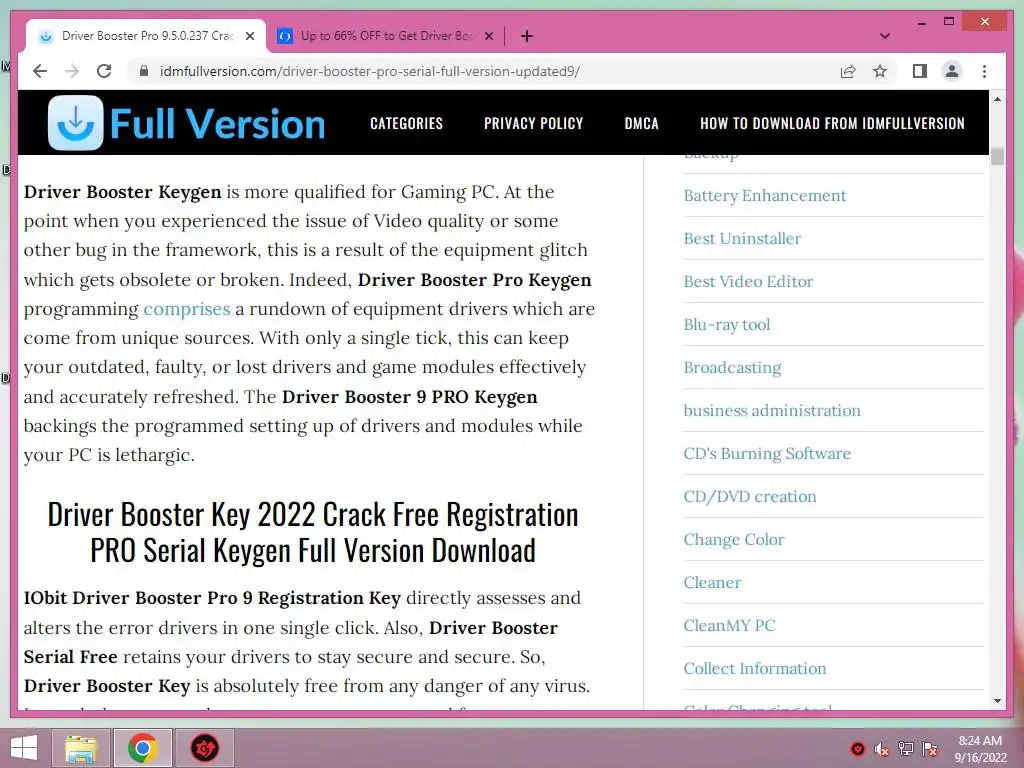This screenshot has width=1024, height=768.
Task: Click the red Driver Booster tray icon
Action: 857,749
